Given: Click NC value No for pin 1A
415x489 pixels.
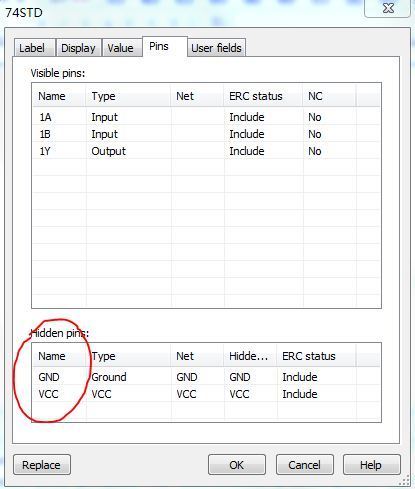Looking at the screenshot, I should (x=315, y=117).
